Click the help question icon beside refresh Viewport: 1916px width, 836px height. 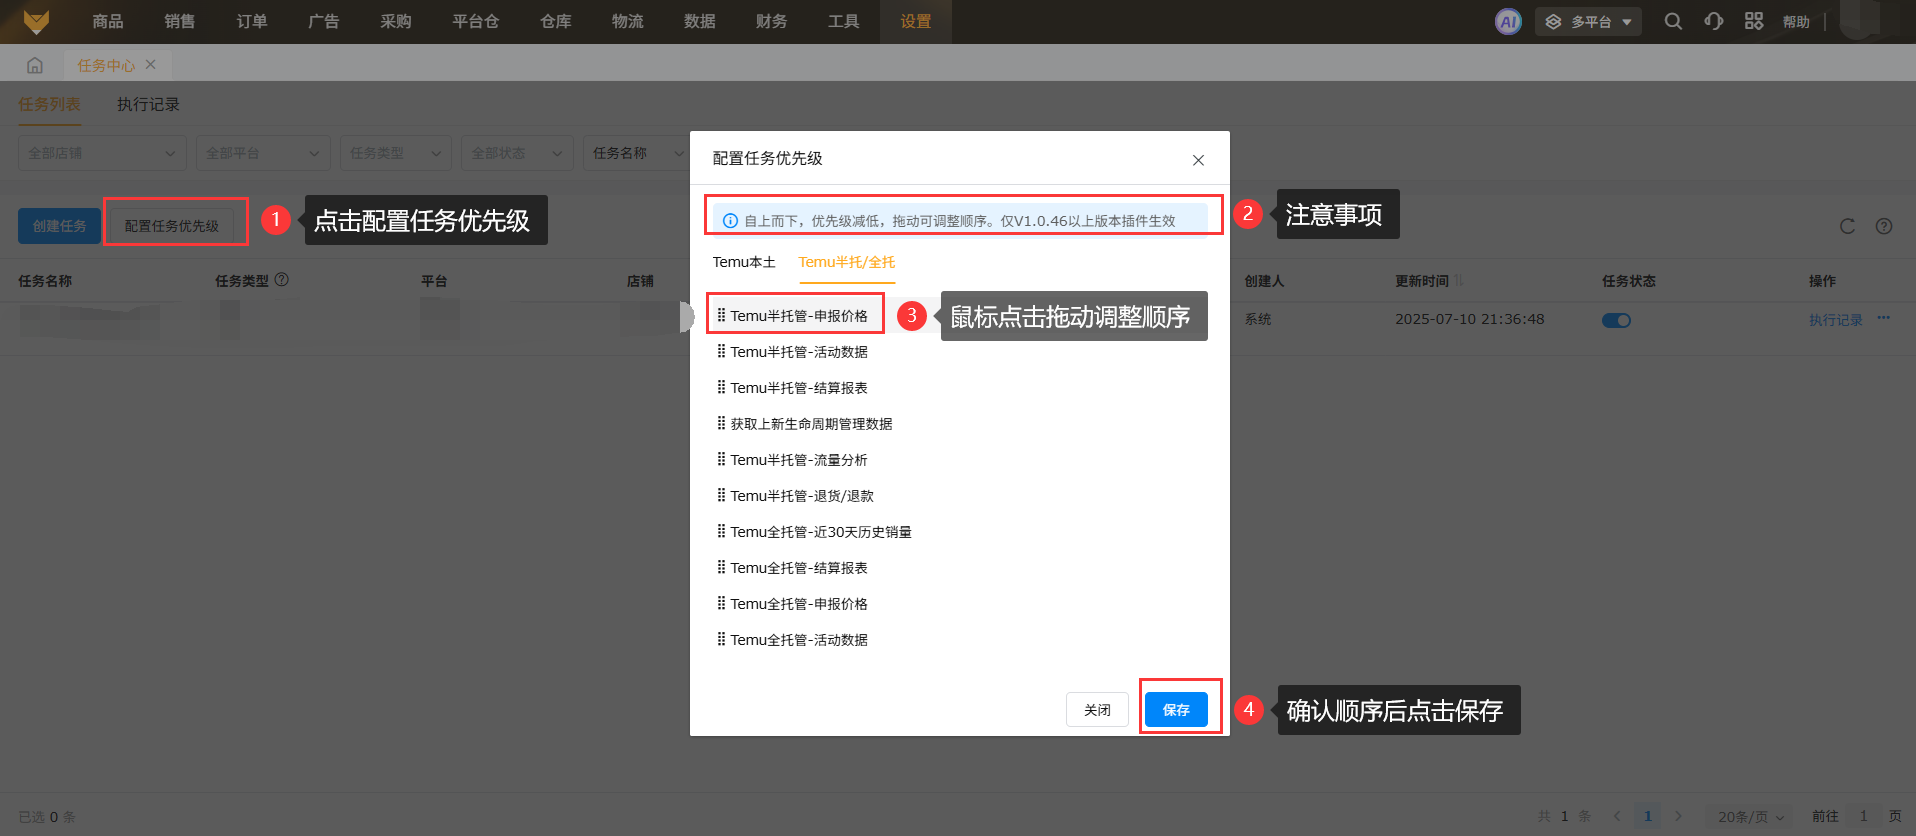tap(1884, 226)
